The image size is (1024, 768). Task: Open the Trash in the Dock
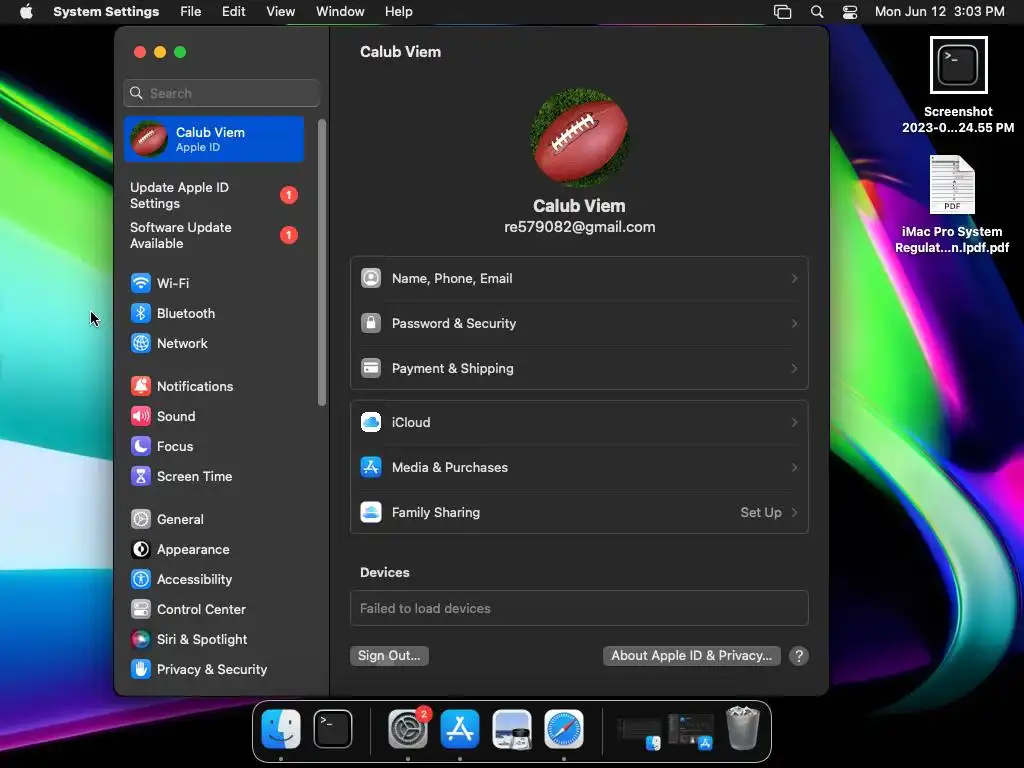tap(743, 728)
